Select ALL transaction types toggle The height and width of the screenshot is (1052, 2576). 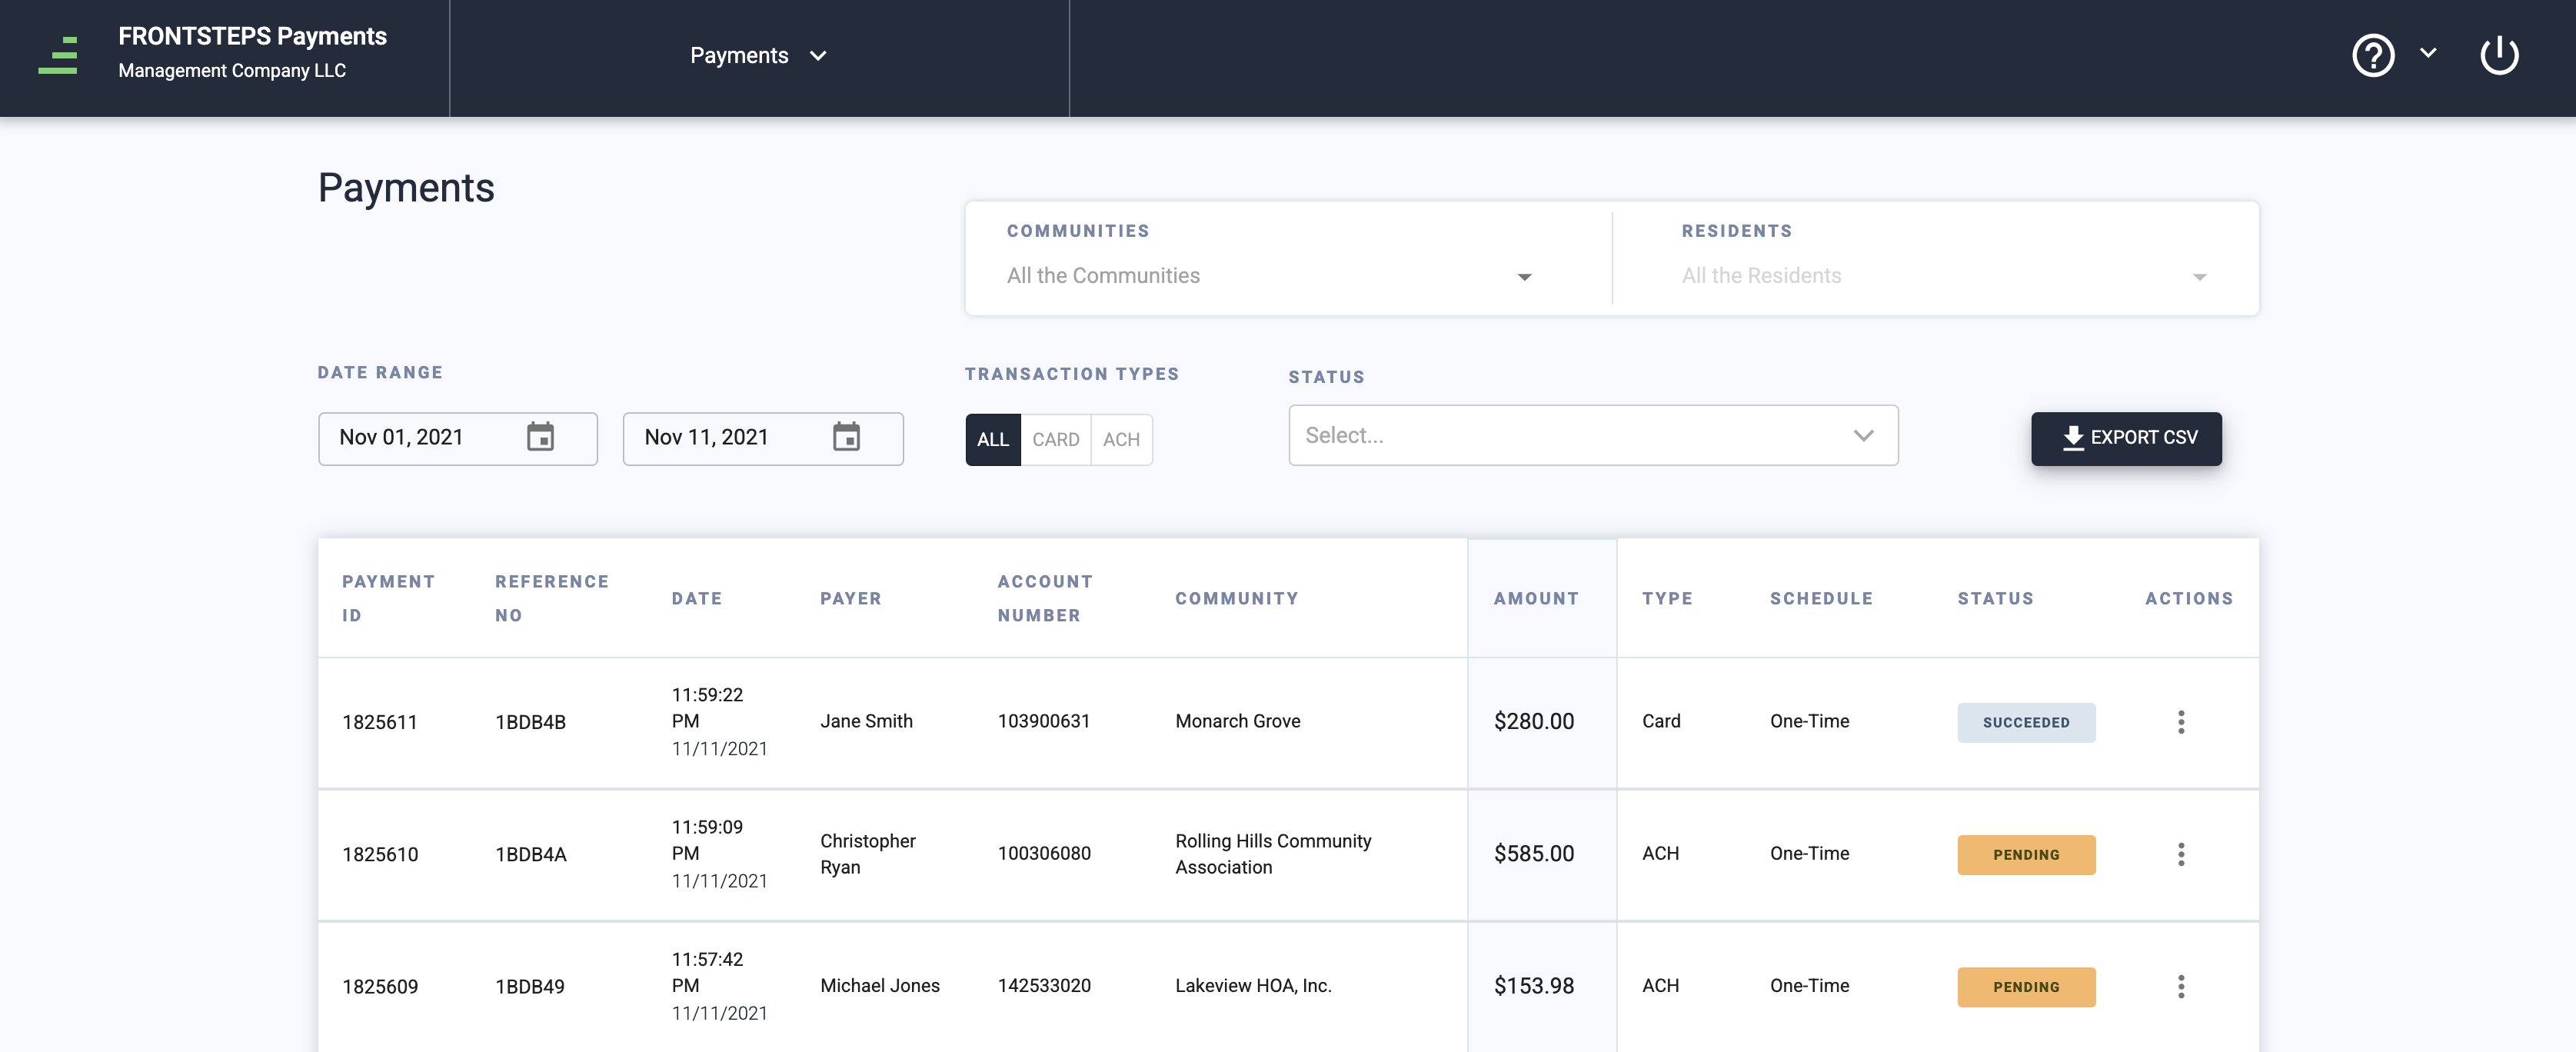(992, 440)
